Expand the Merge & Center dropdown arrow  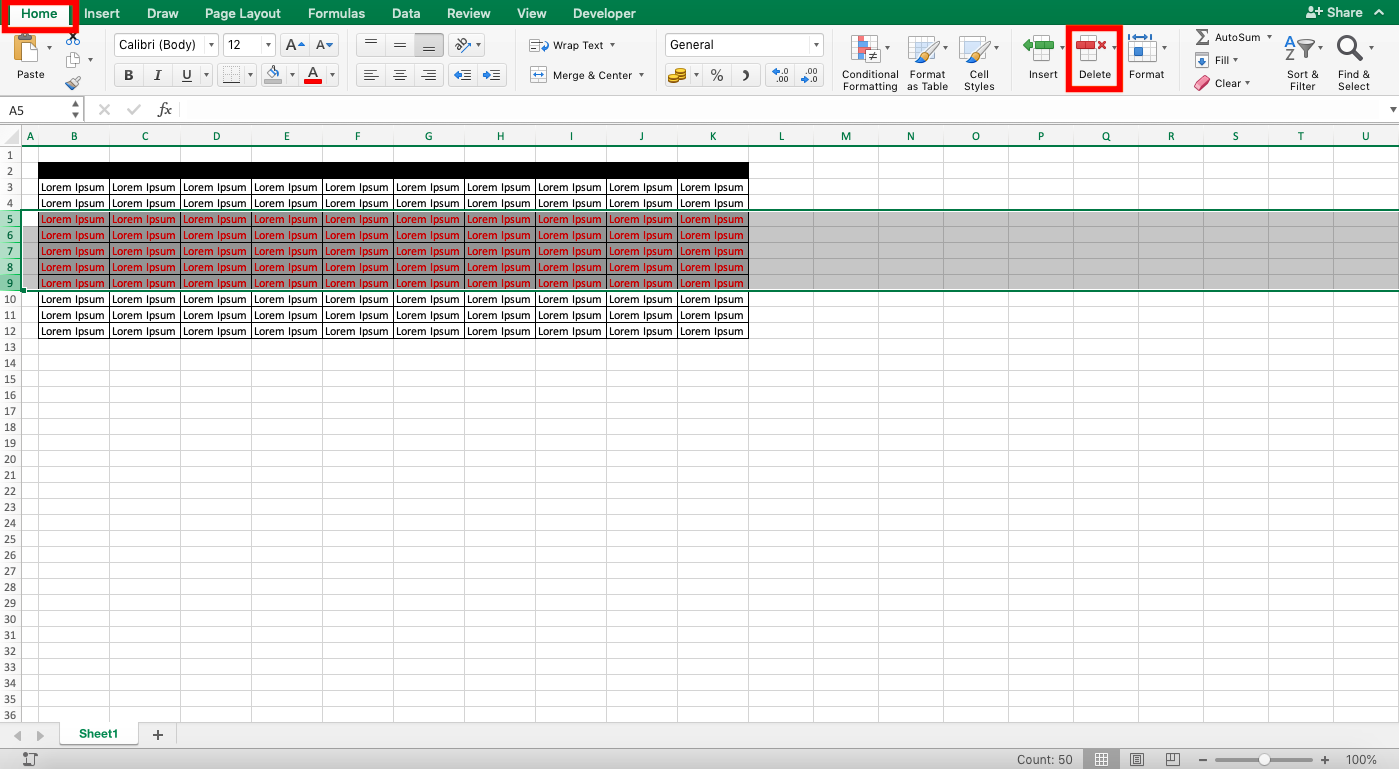click(641, 75)
